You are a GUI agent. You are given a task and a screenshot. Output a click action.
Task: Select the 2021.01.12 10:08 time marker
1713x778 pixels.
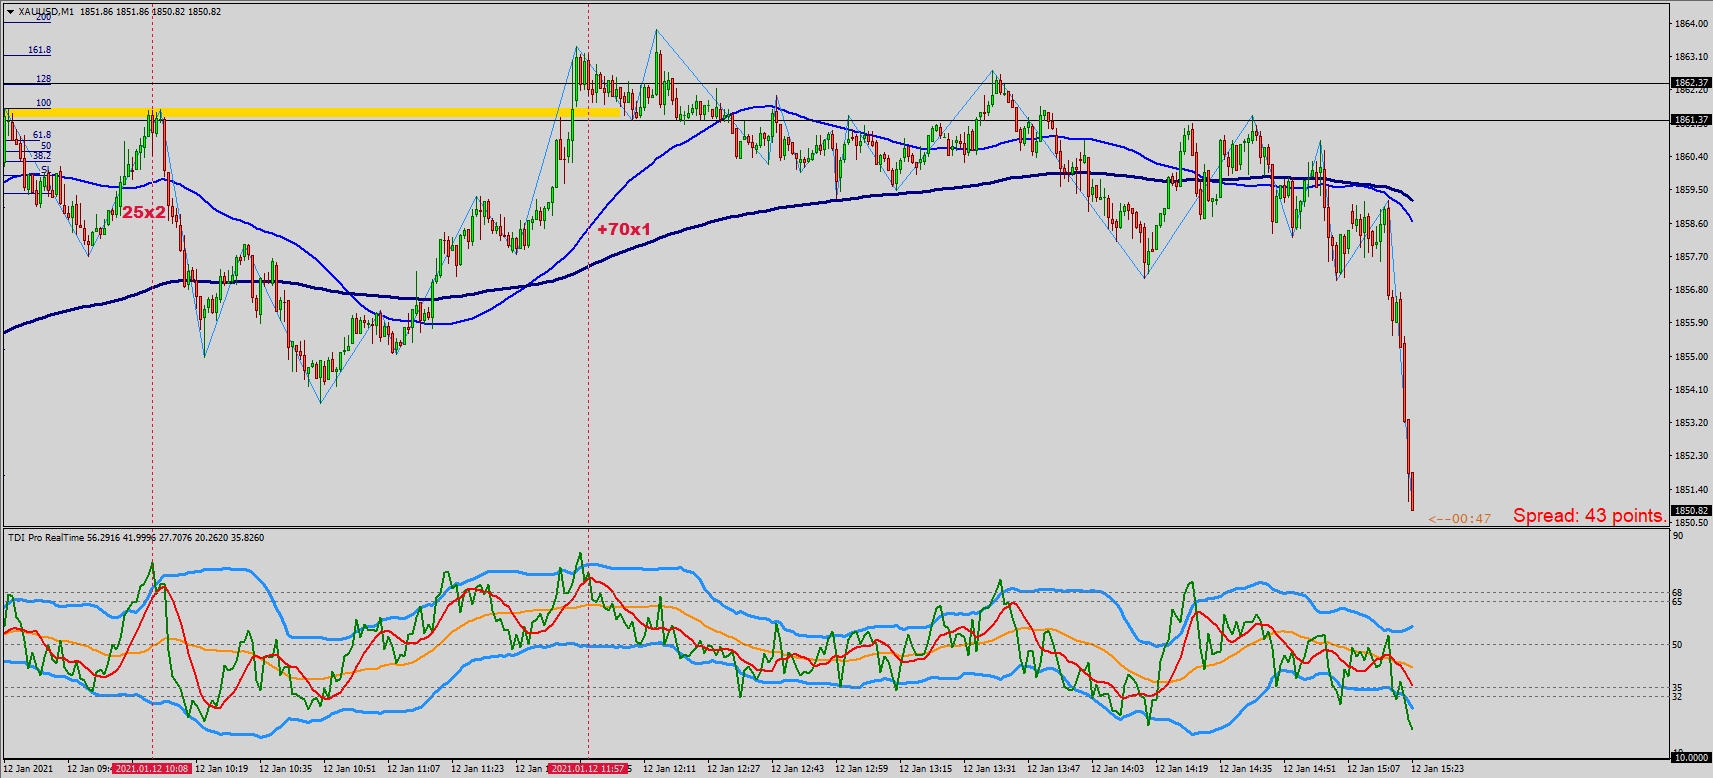click(x=151, y=769)
